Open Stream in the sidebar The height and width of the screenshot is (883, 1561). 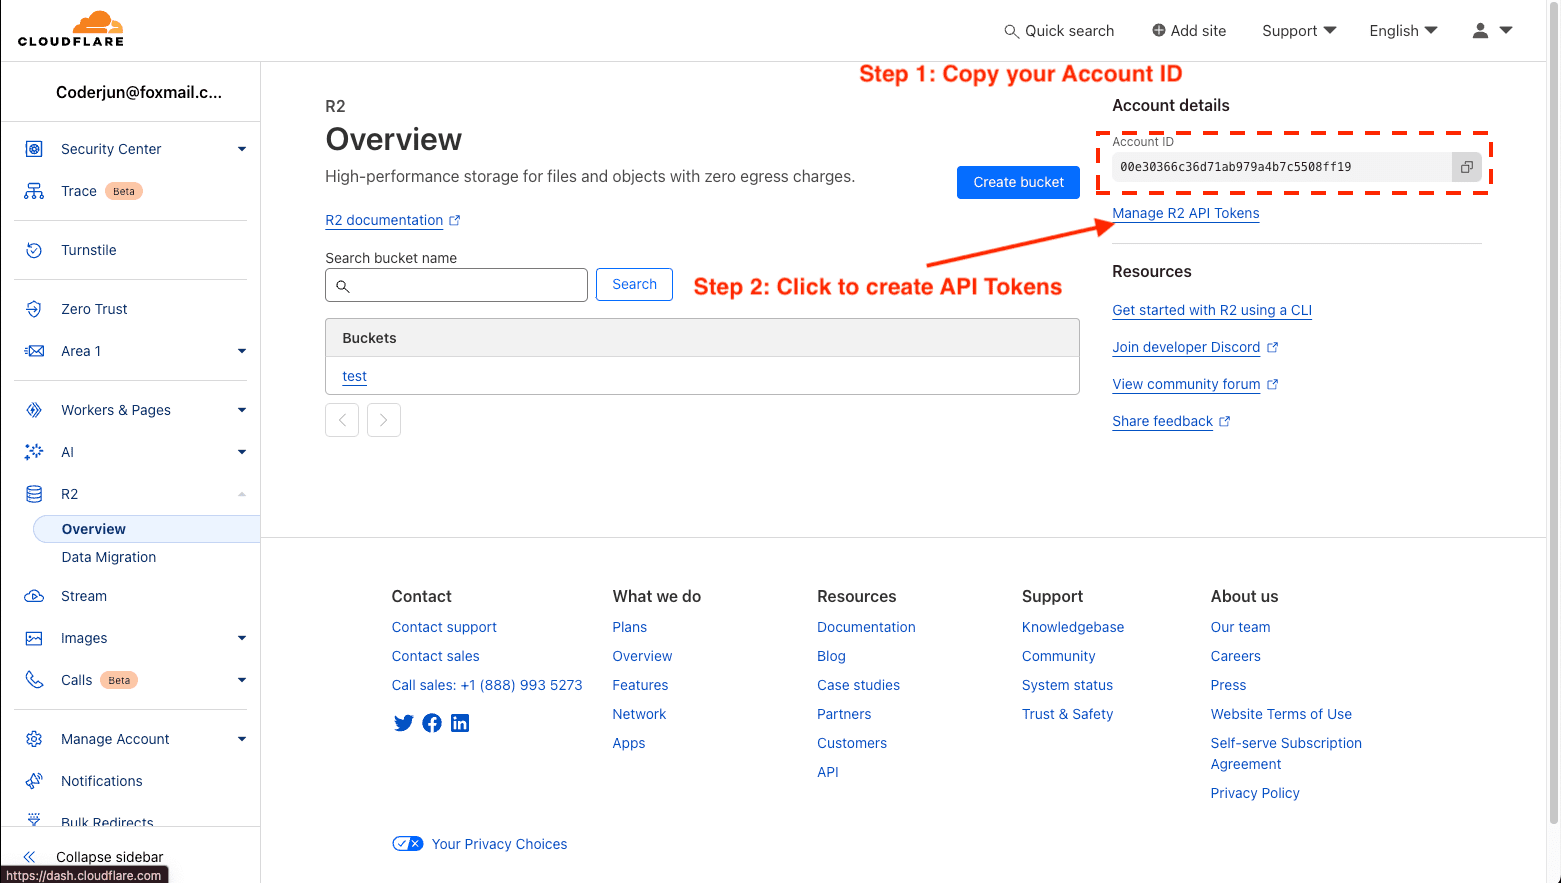tap(84, 596)
